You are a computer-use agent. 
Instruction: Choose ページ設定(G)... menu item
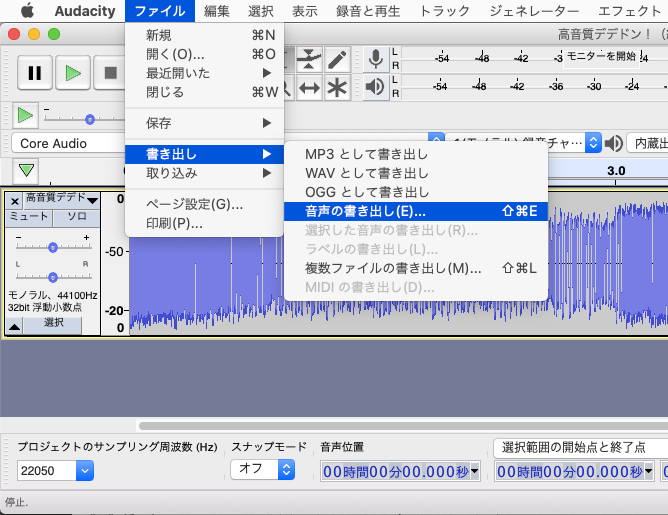204,204
